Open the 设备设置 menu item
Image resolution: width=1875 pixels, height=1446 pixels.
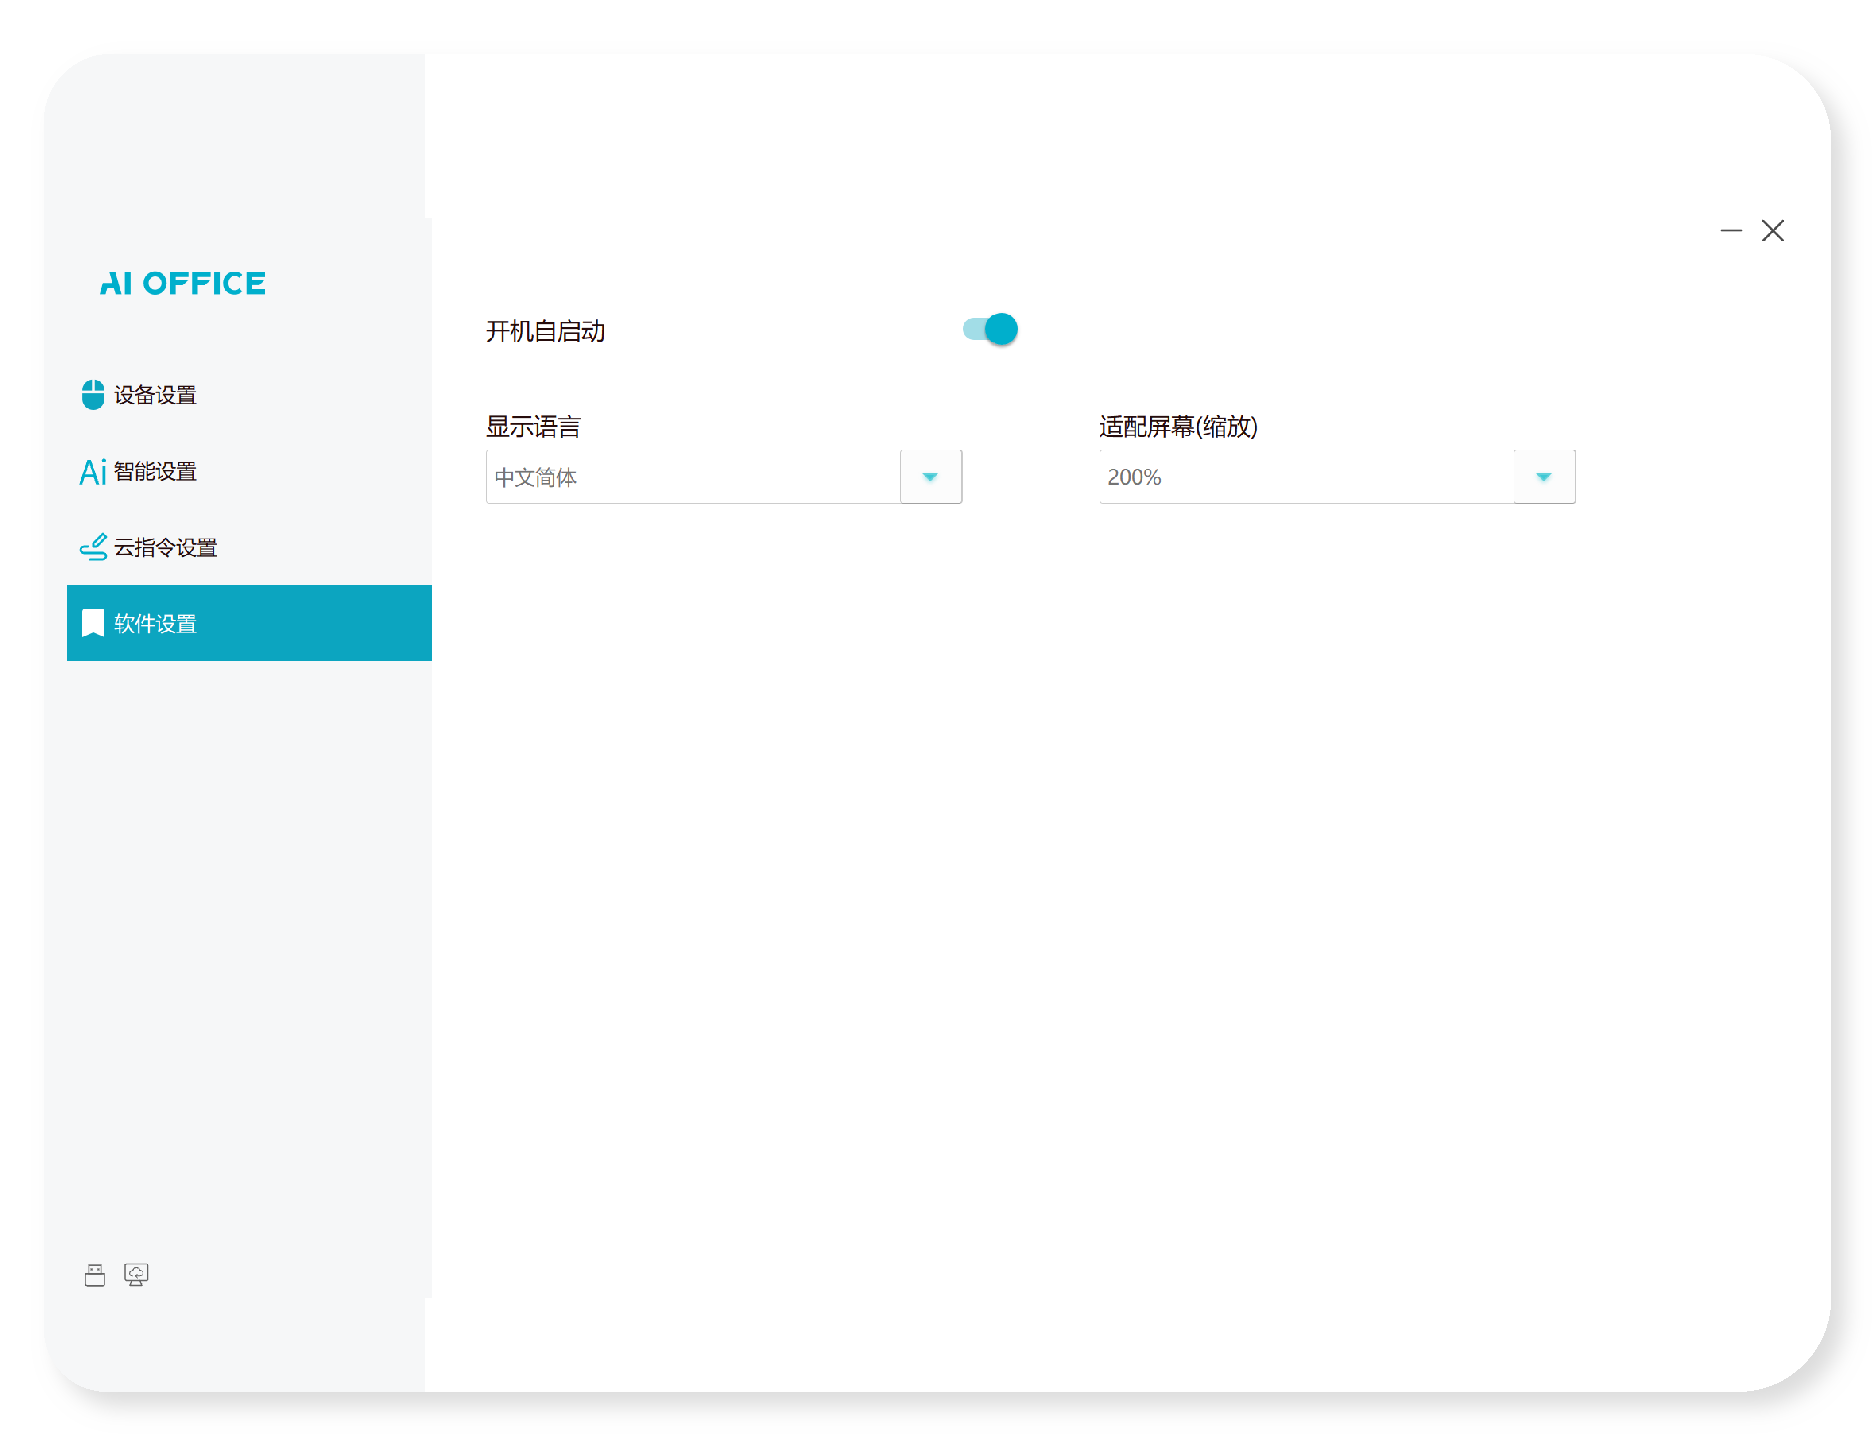click(155, 395)
